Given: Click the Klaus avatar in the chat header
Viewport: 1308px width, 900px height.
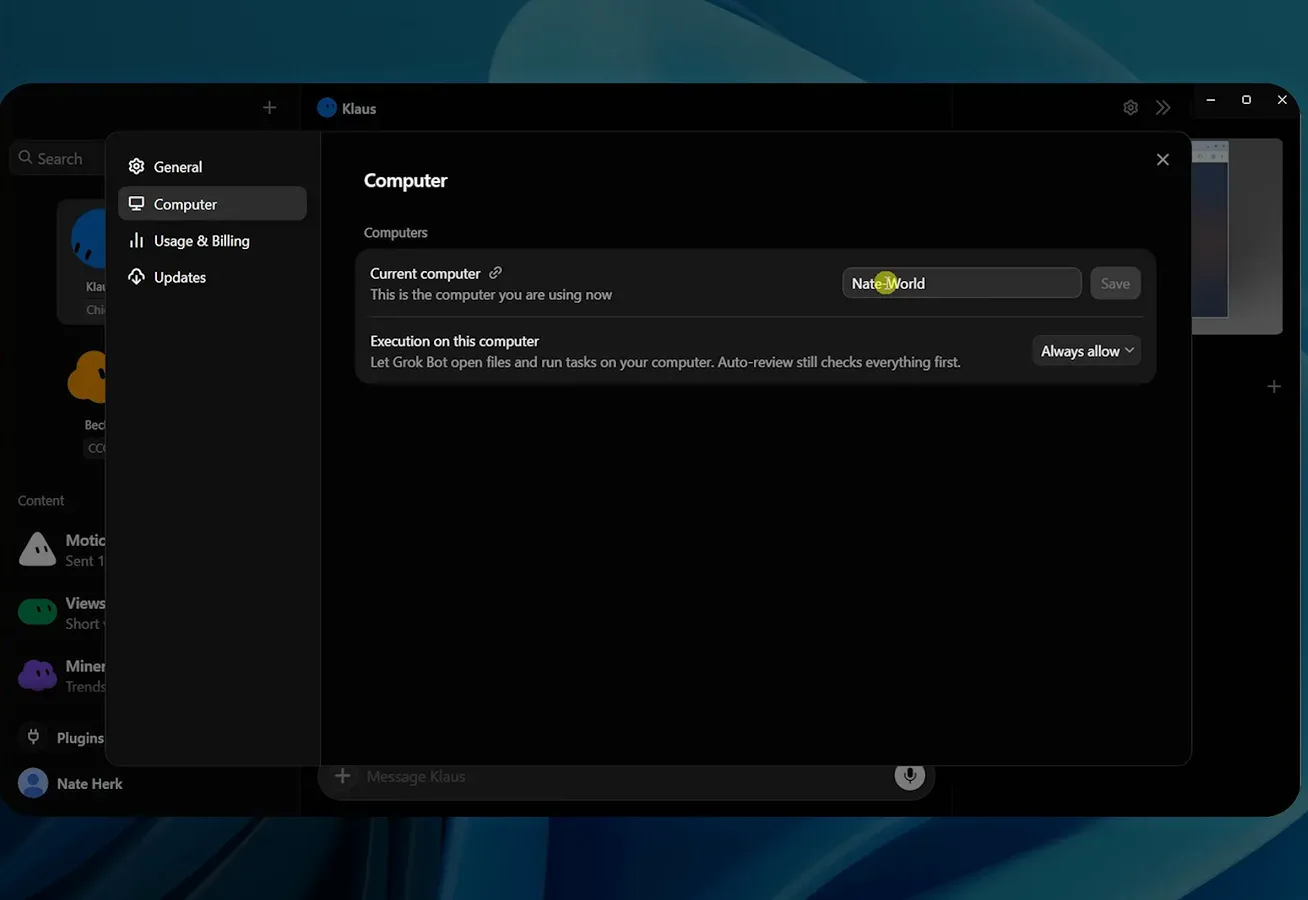Looking at the screenshot, I should 326,108.
